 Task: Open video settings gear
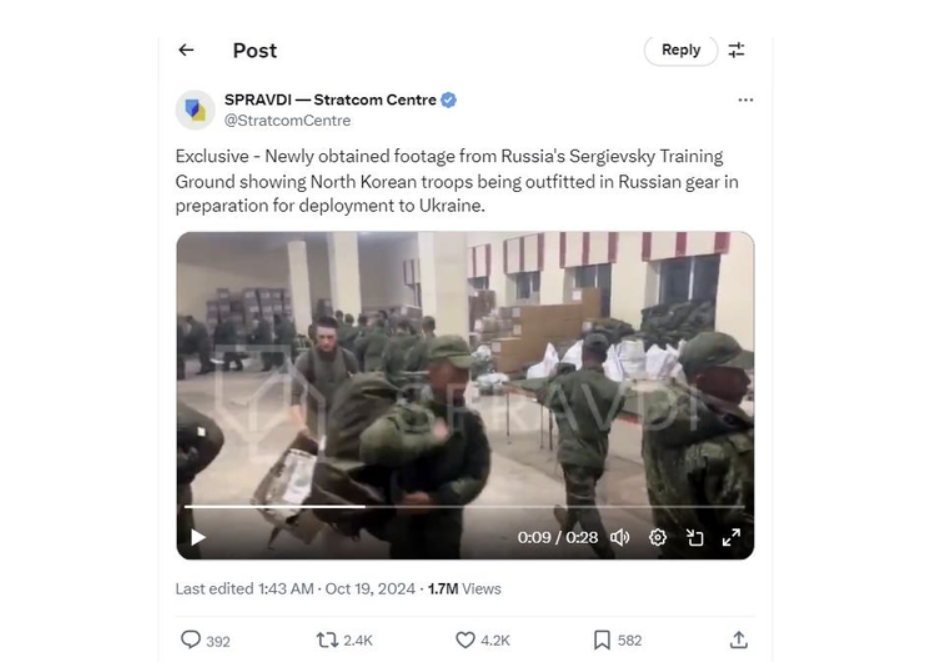coord(658,538)
